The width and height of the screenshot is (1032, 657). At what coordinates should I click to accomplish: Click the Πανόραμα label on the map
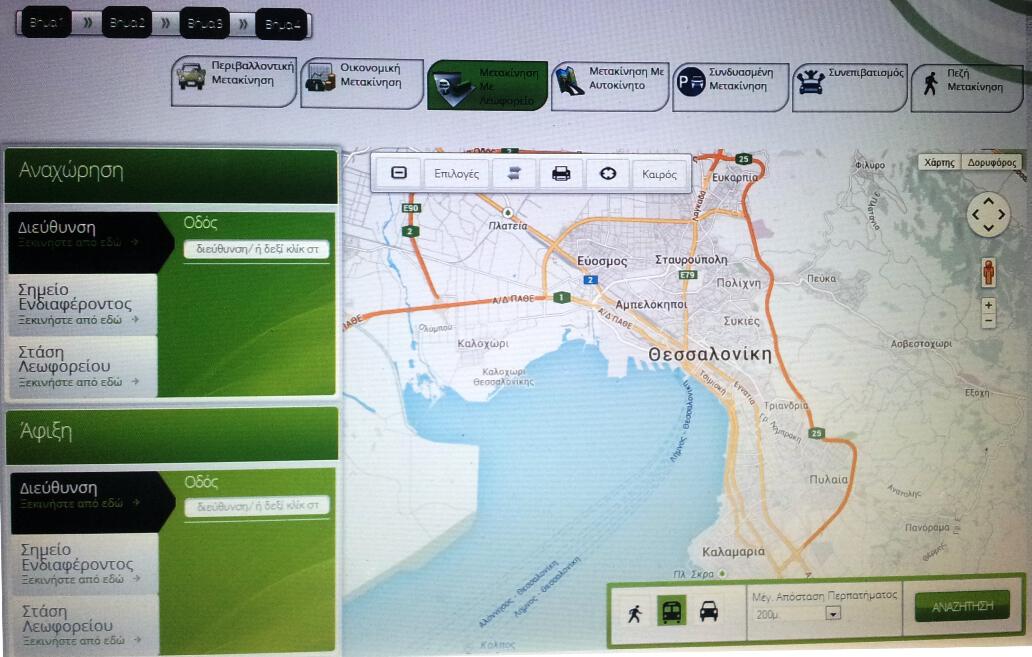click(x=927, y=527)
